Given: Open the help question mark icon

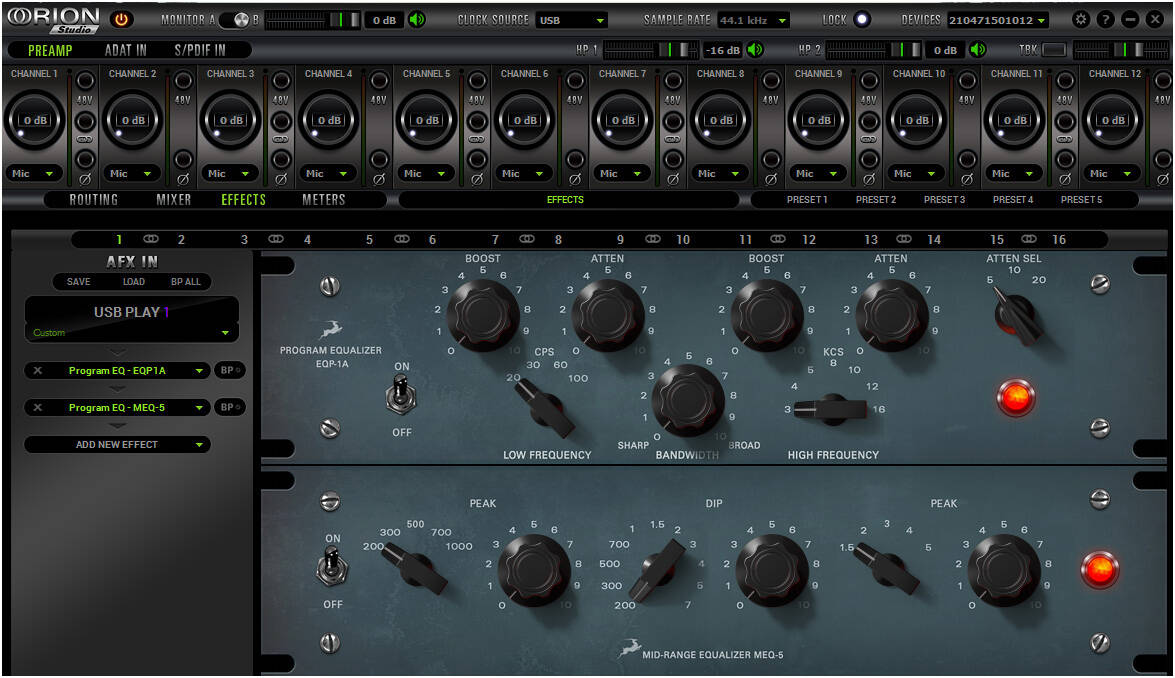Looking at the screenshot, I should tap(1105, 19).
